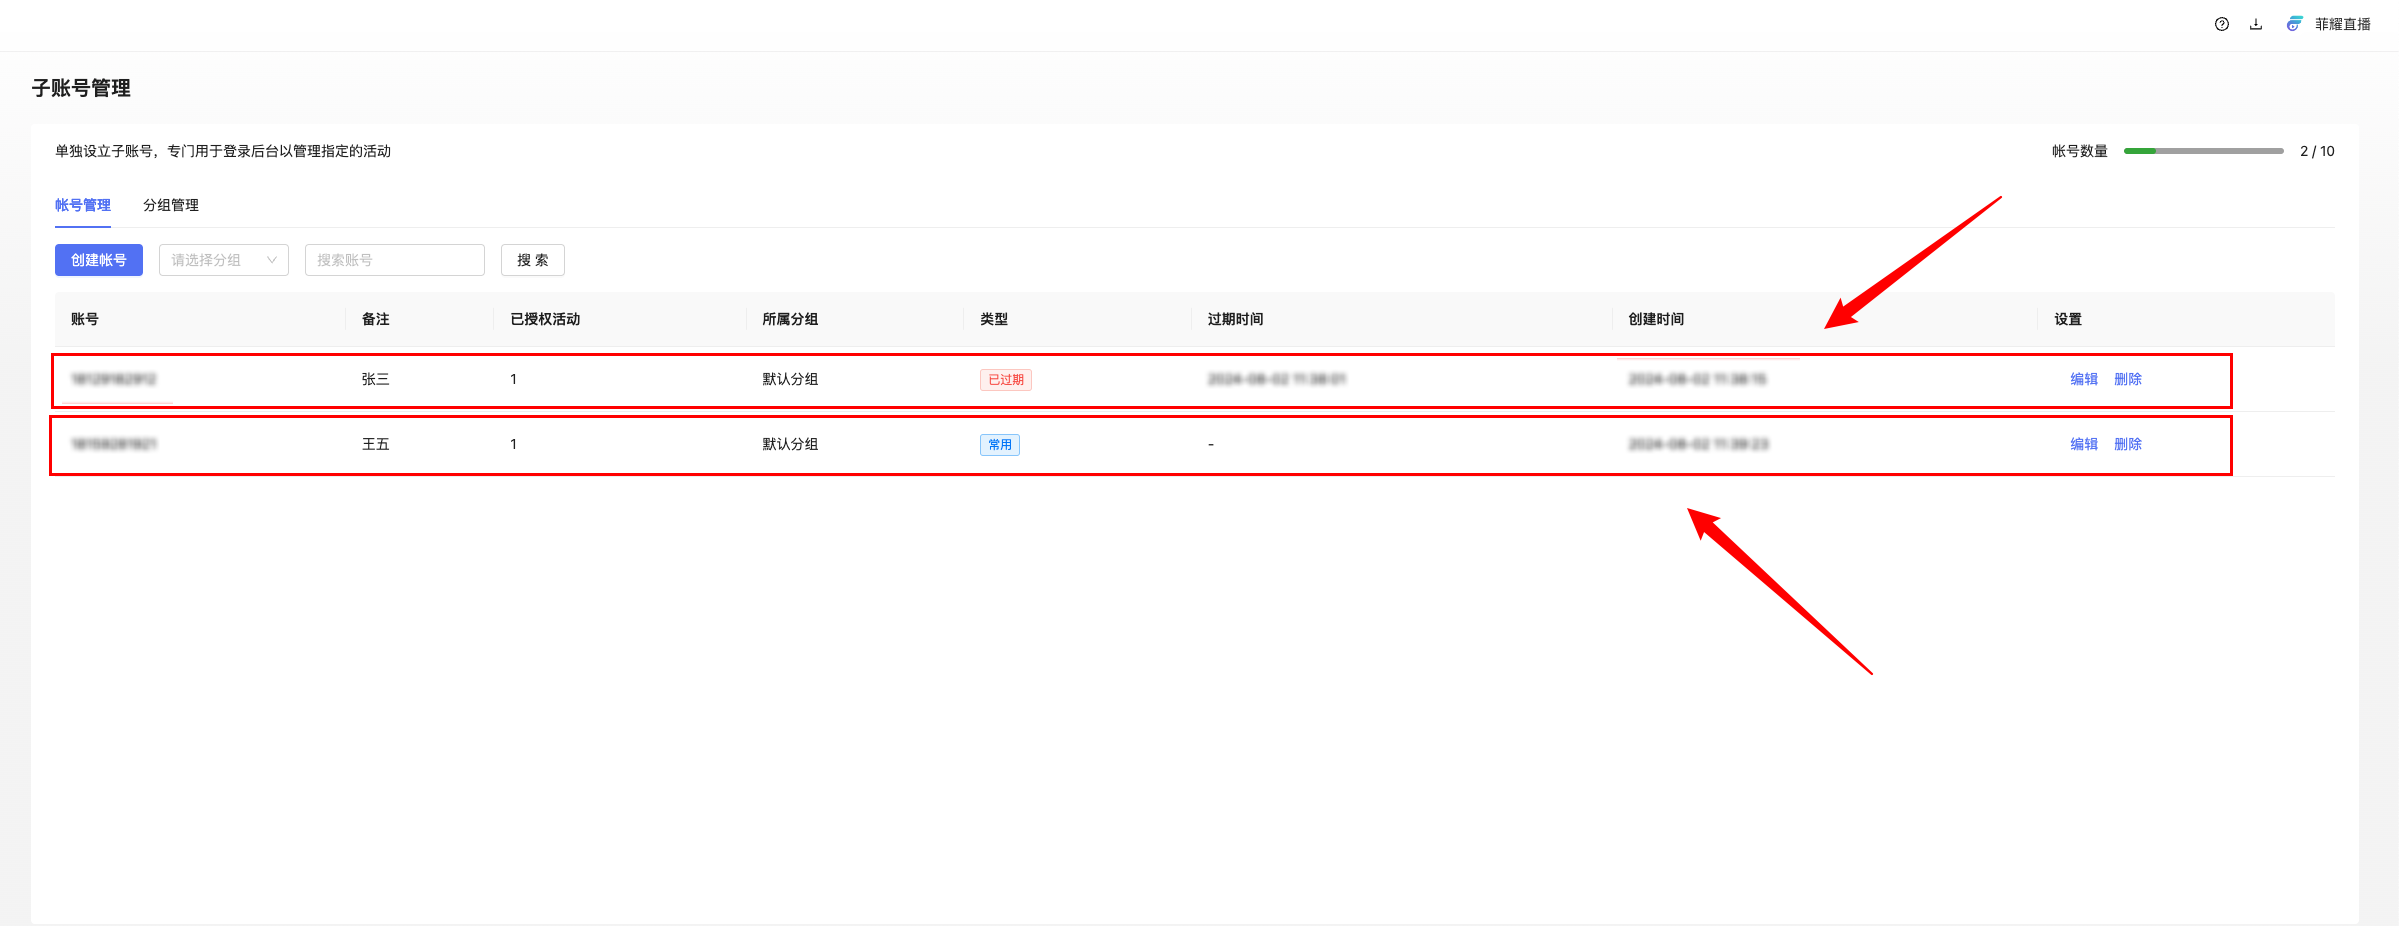2399x926 pixels.
Task: Expand the 请选择分组 dropdown
Action: (x=223, y=260)
